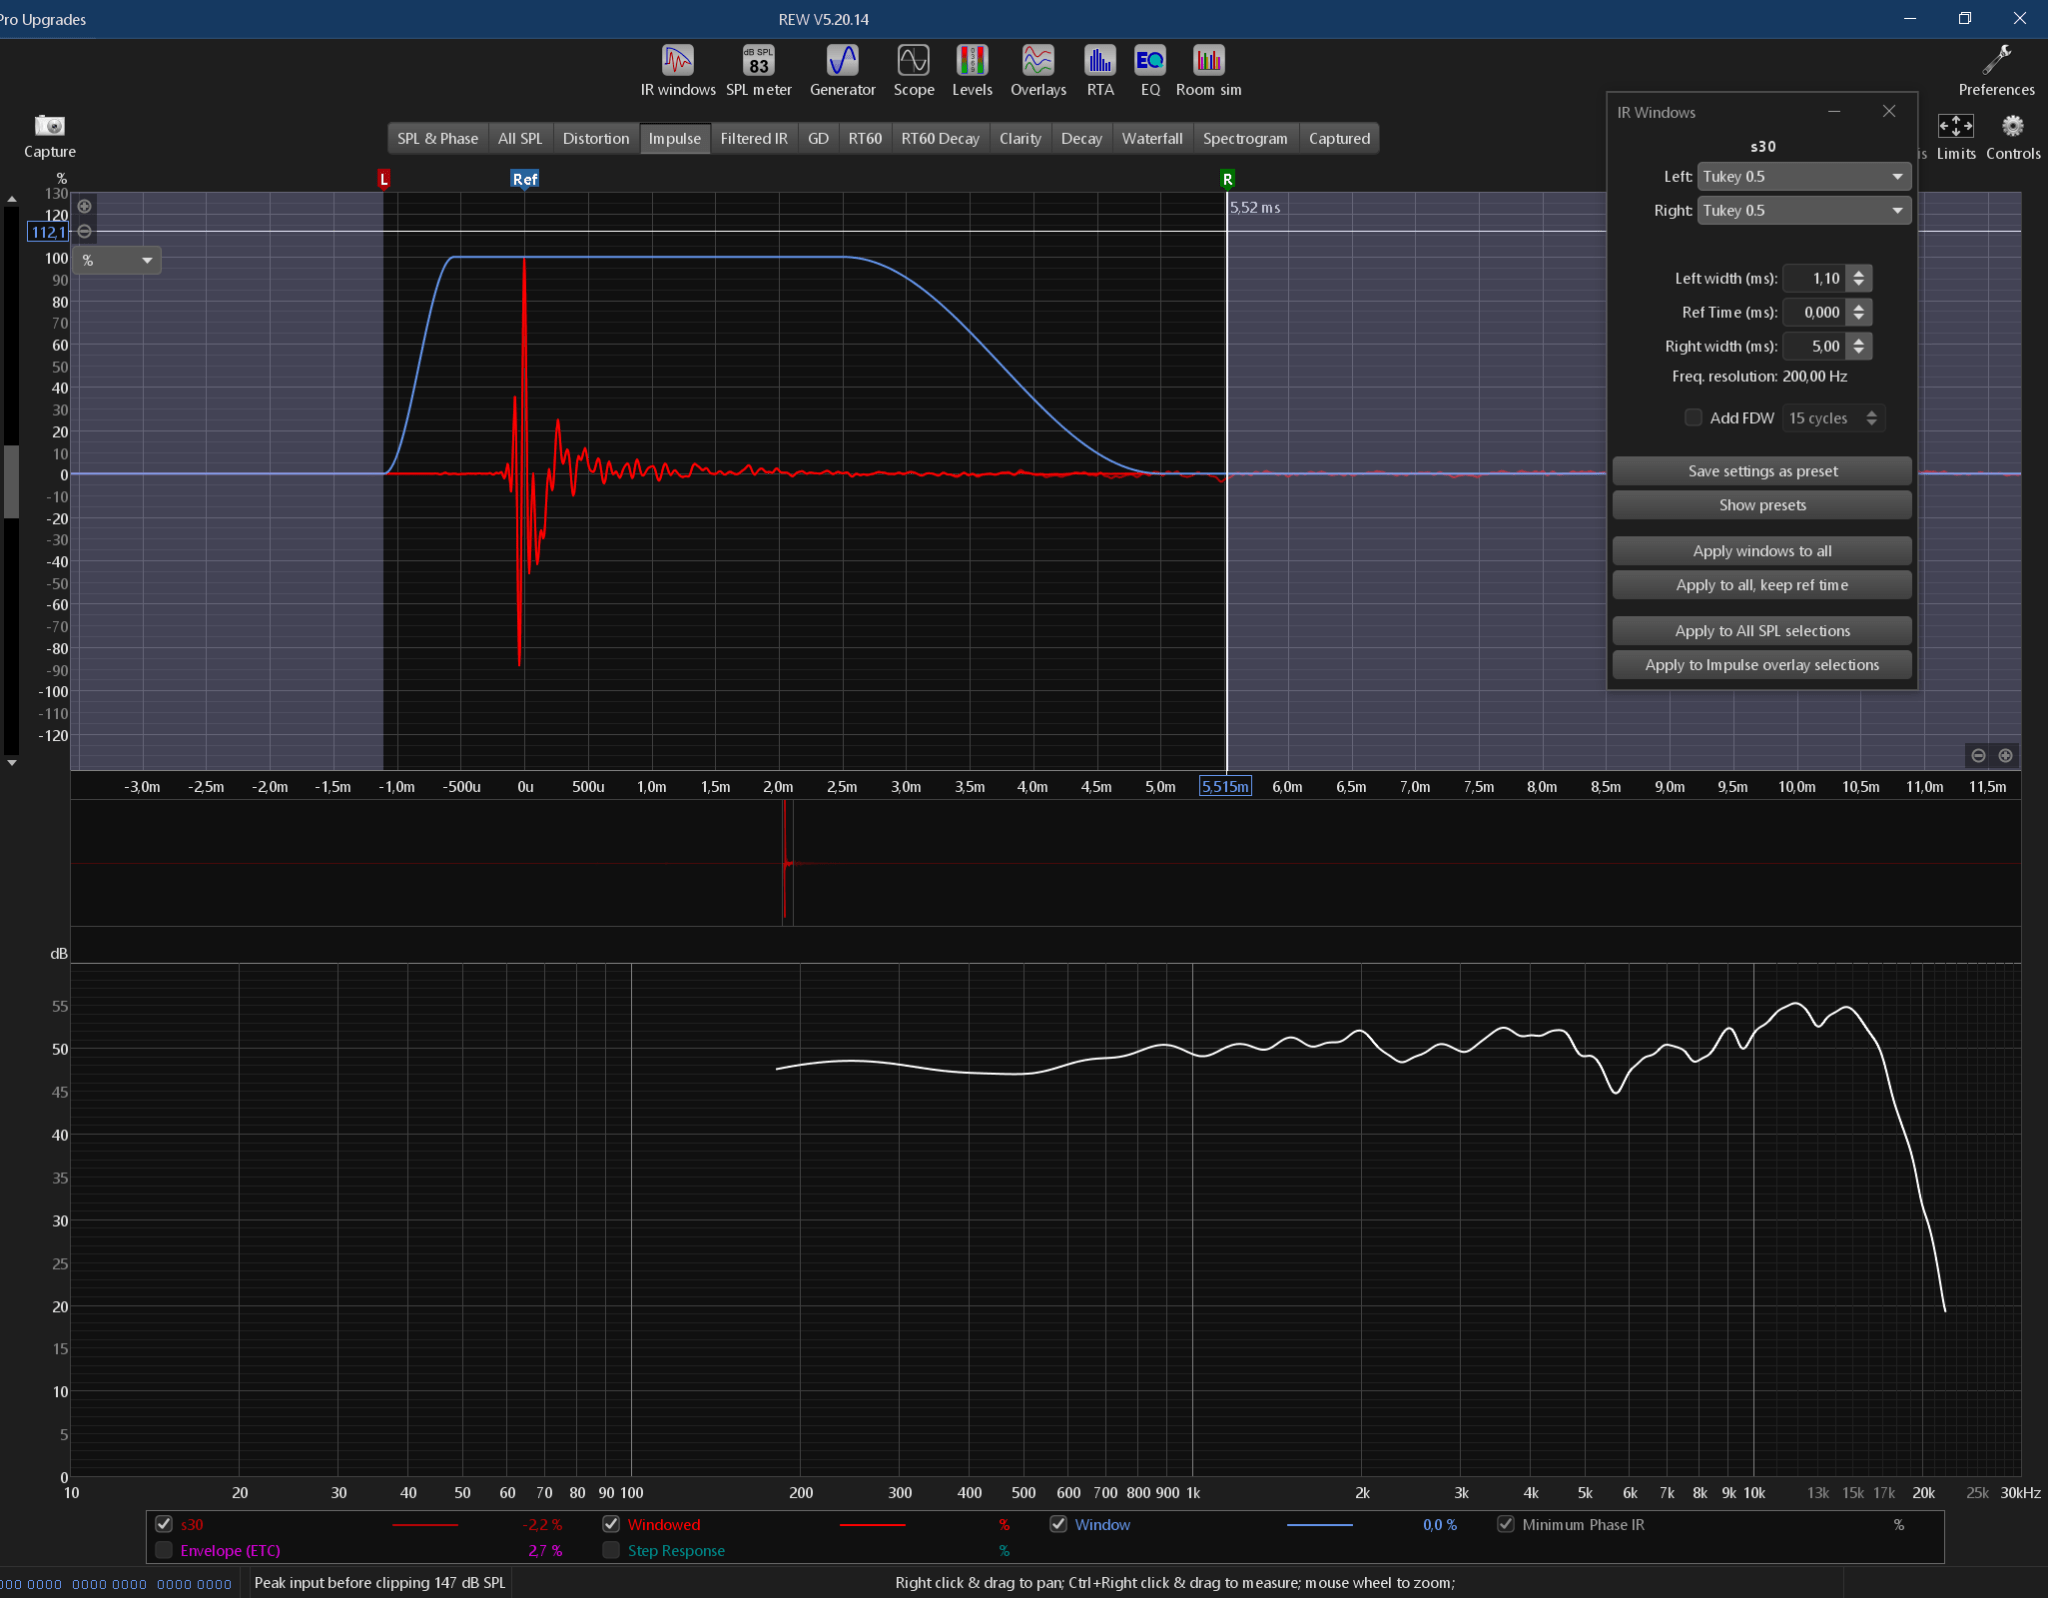Increase Left width value

(1859, 272)
